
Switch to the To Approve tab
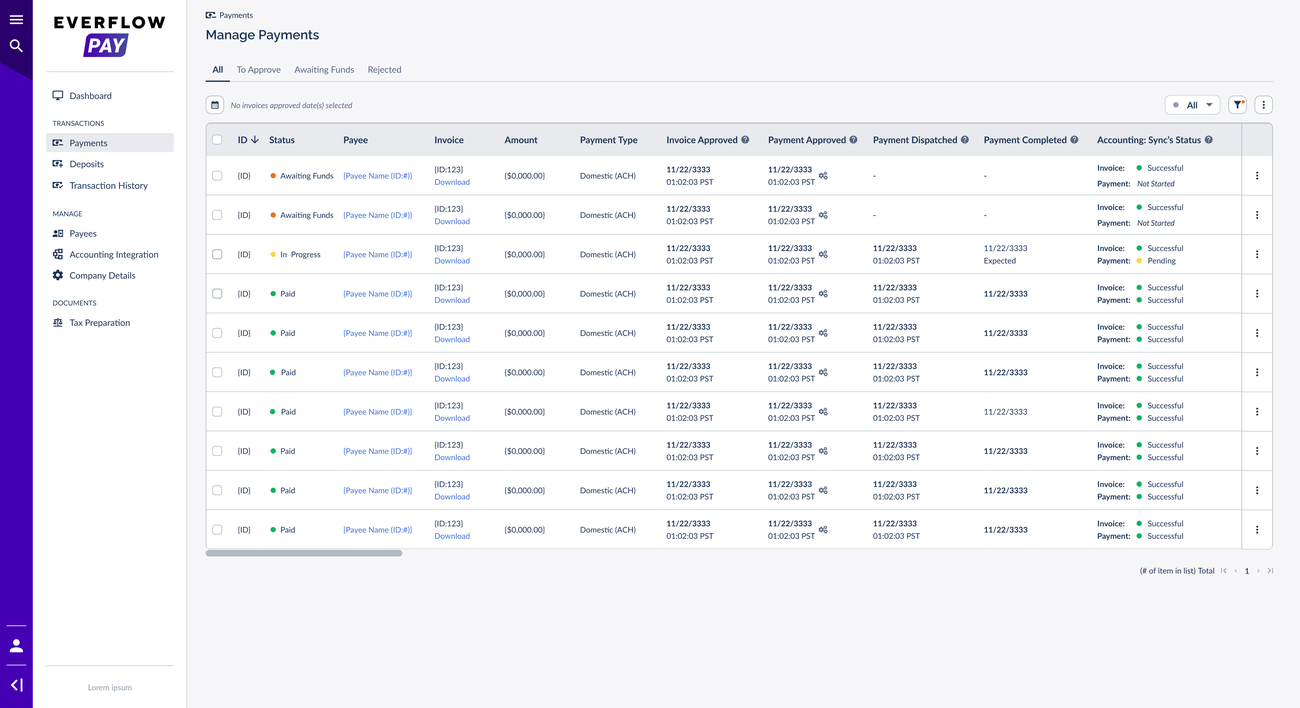tap(258, 70)
